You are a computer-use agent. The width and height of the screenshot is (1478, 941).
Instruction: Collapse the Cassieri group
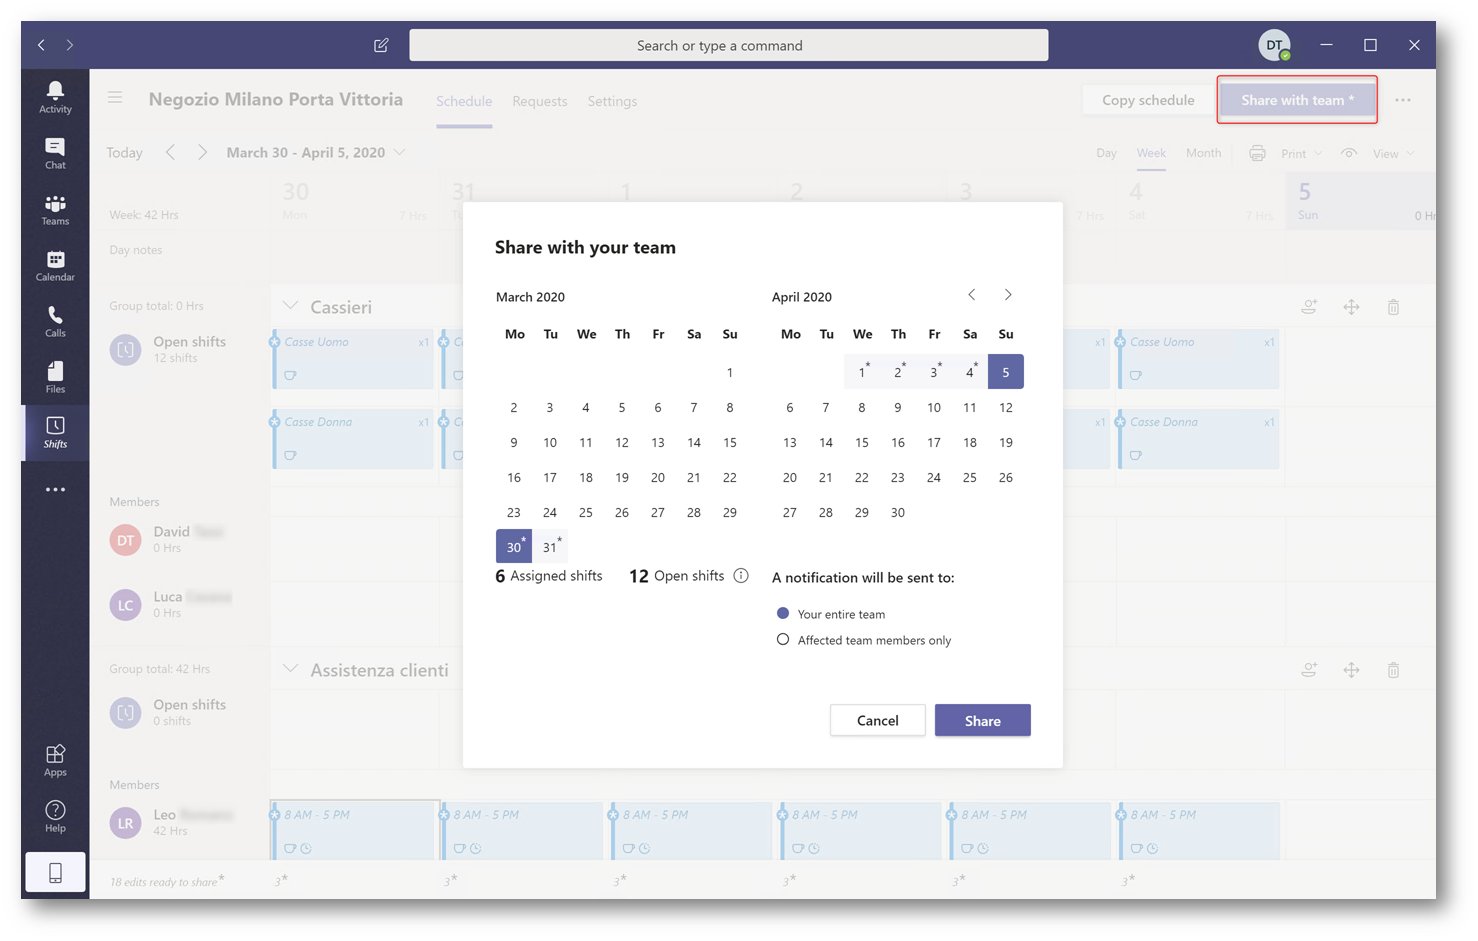click(290, 306)
